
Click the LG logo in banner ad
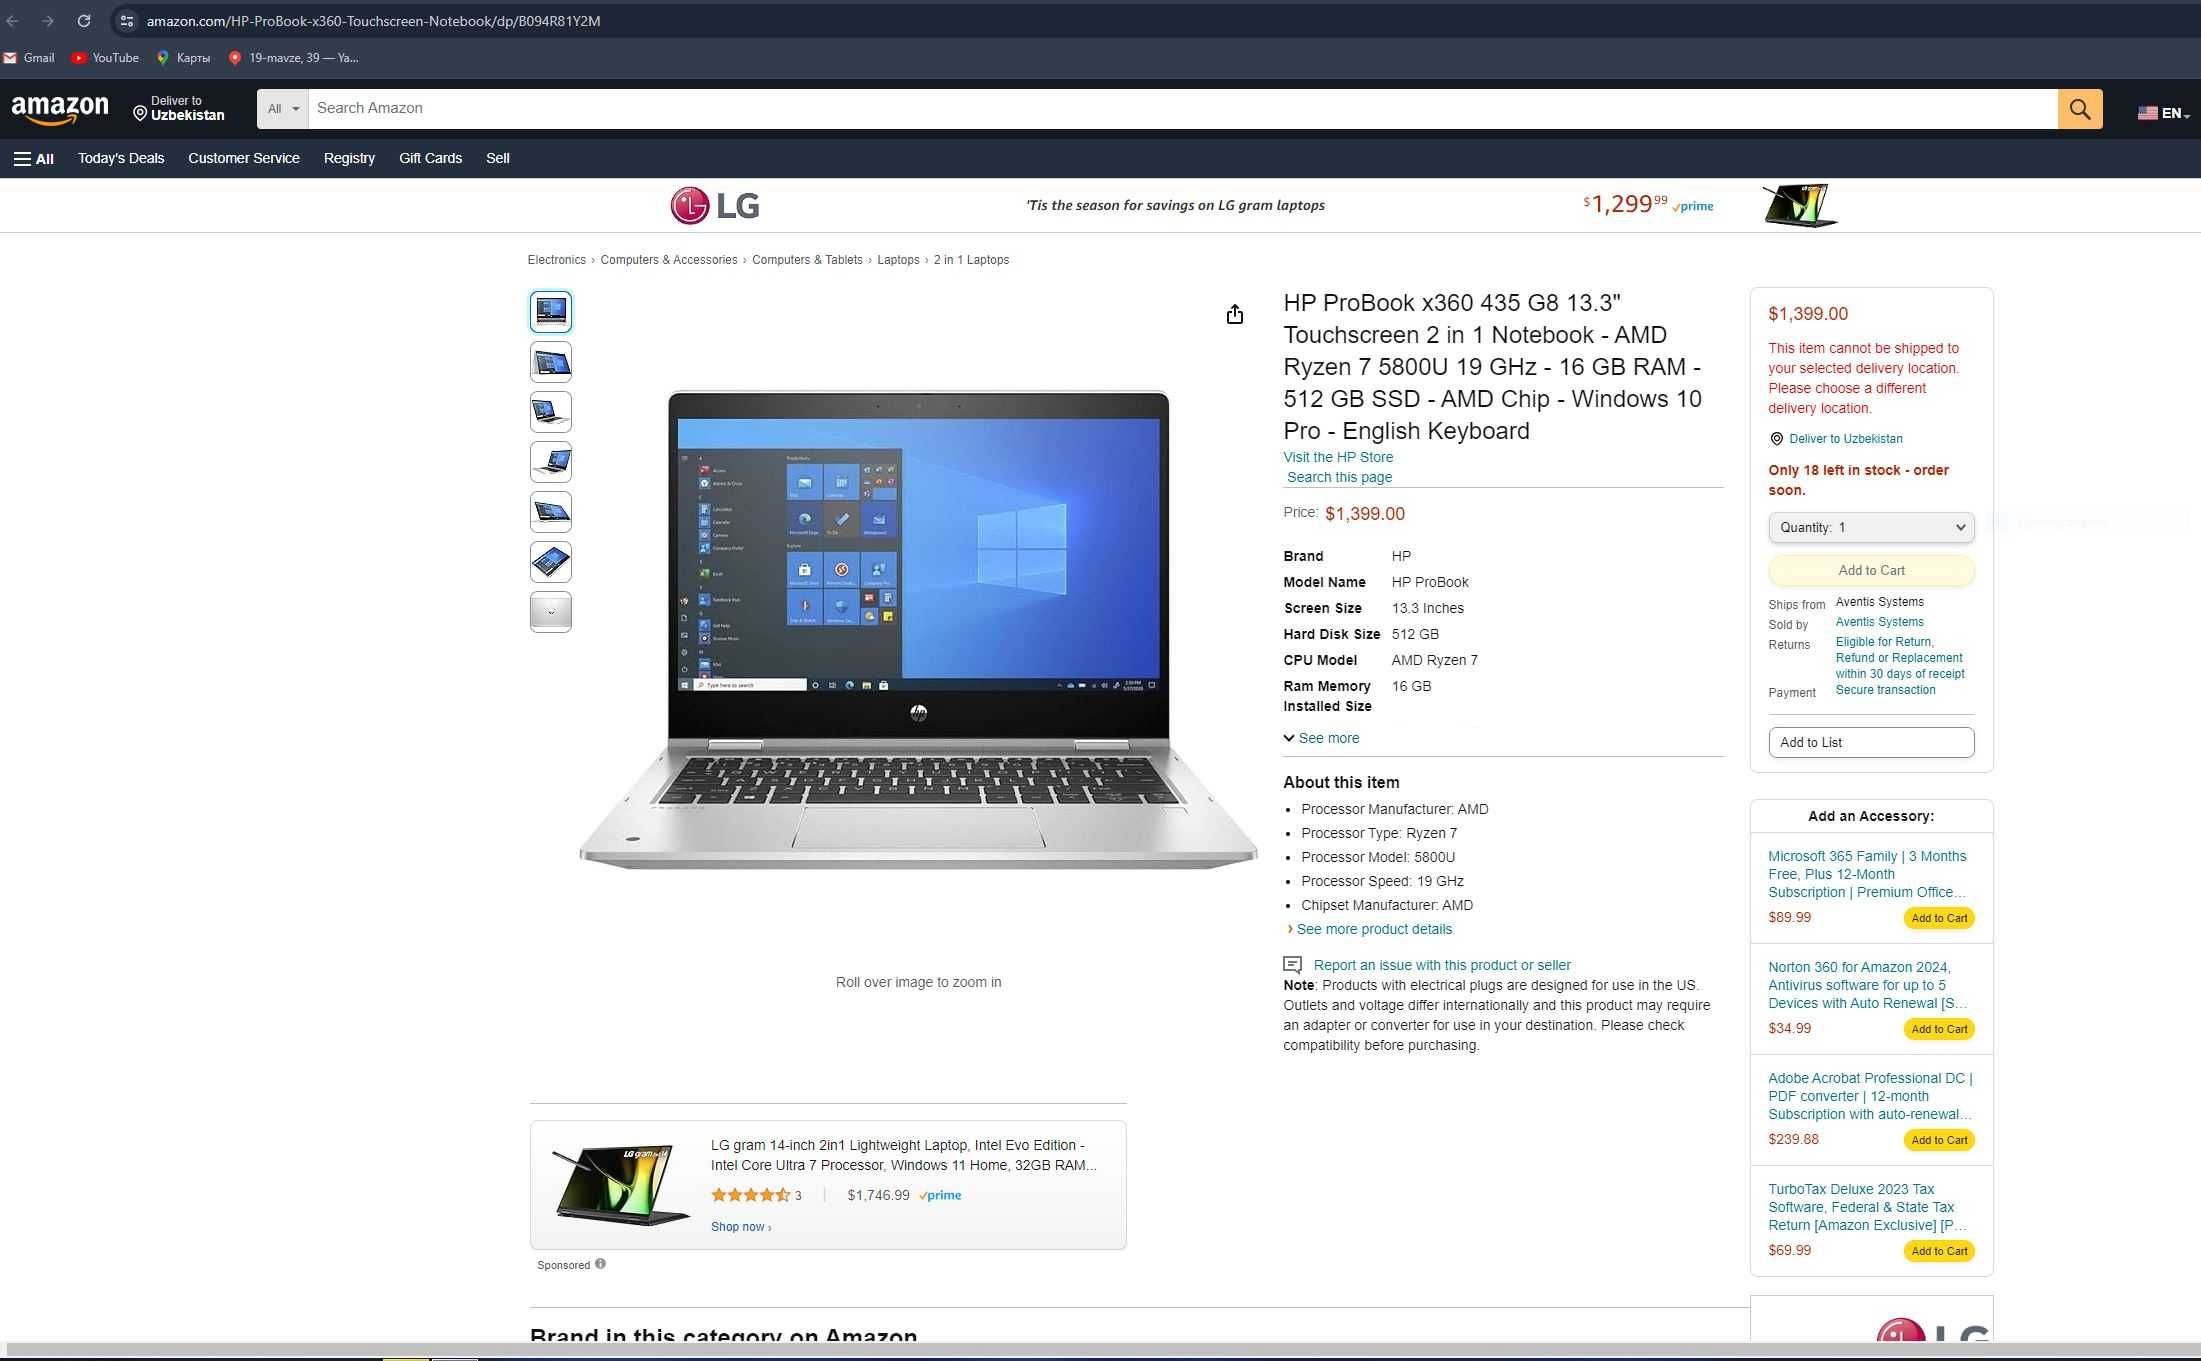tap(715, 206)
